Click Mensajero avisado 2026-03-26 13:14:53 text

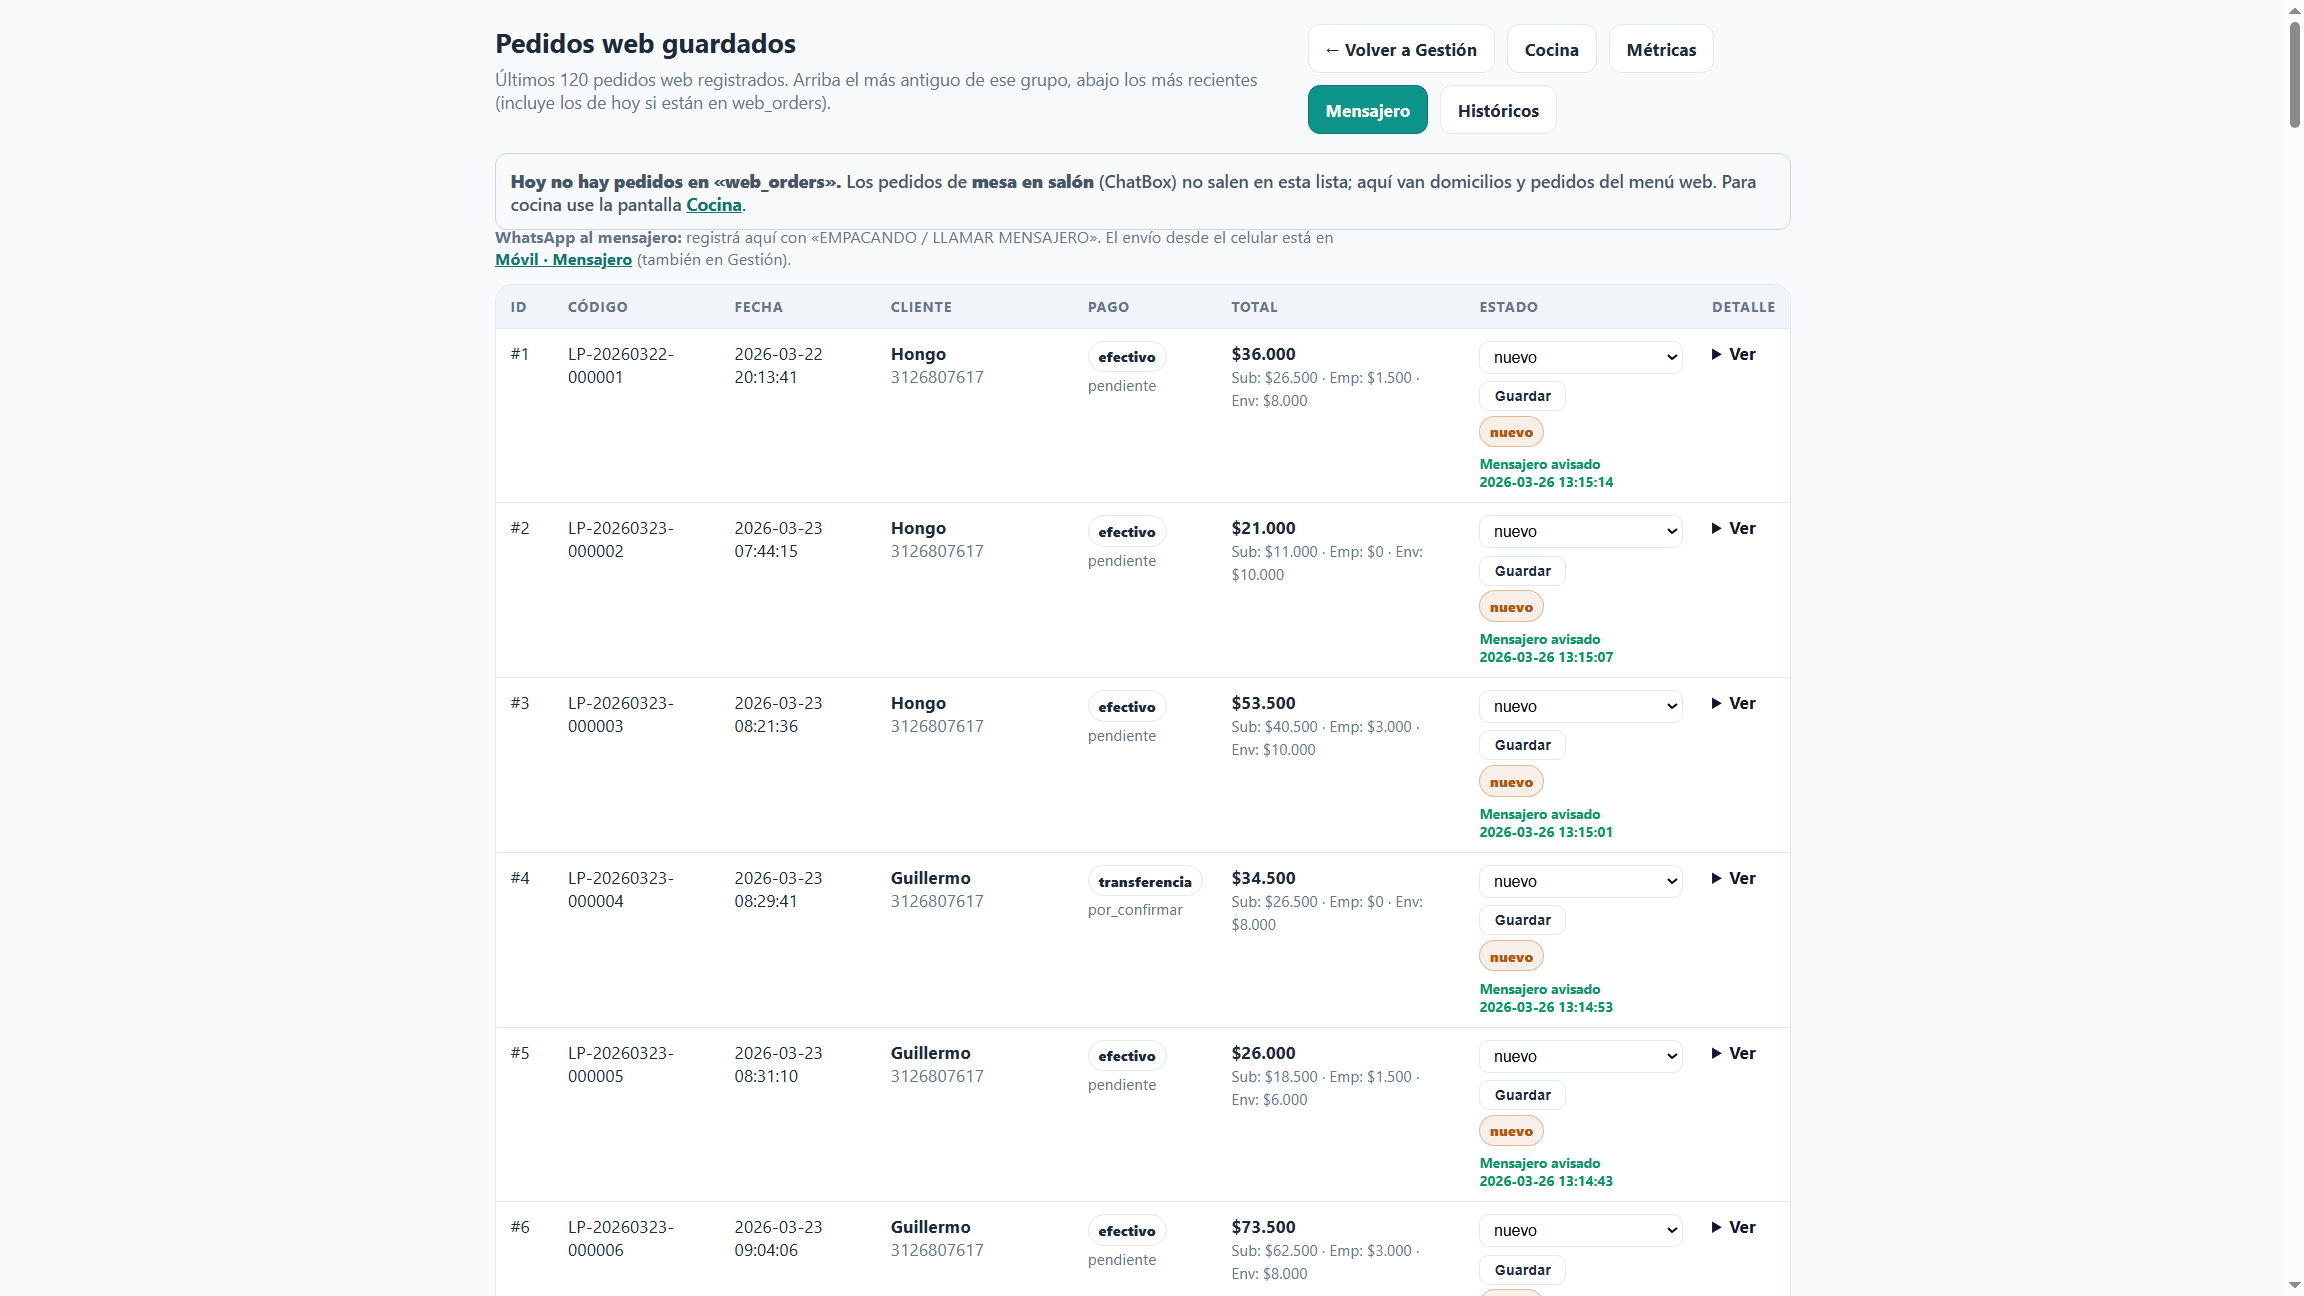1546,998
